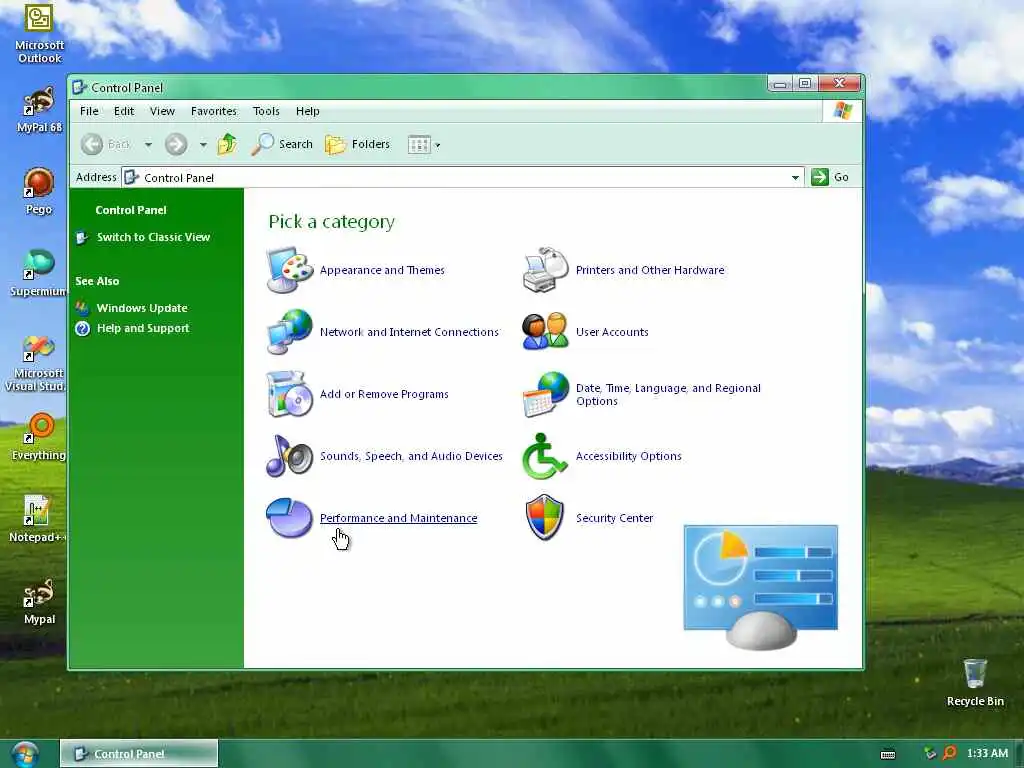Open the Tools menu
1024x768 pixels.
(x=266, y=111)
